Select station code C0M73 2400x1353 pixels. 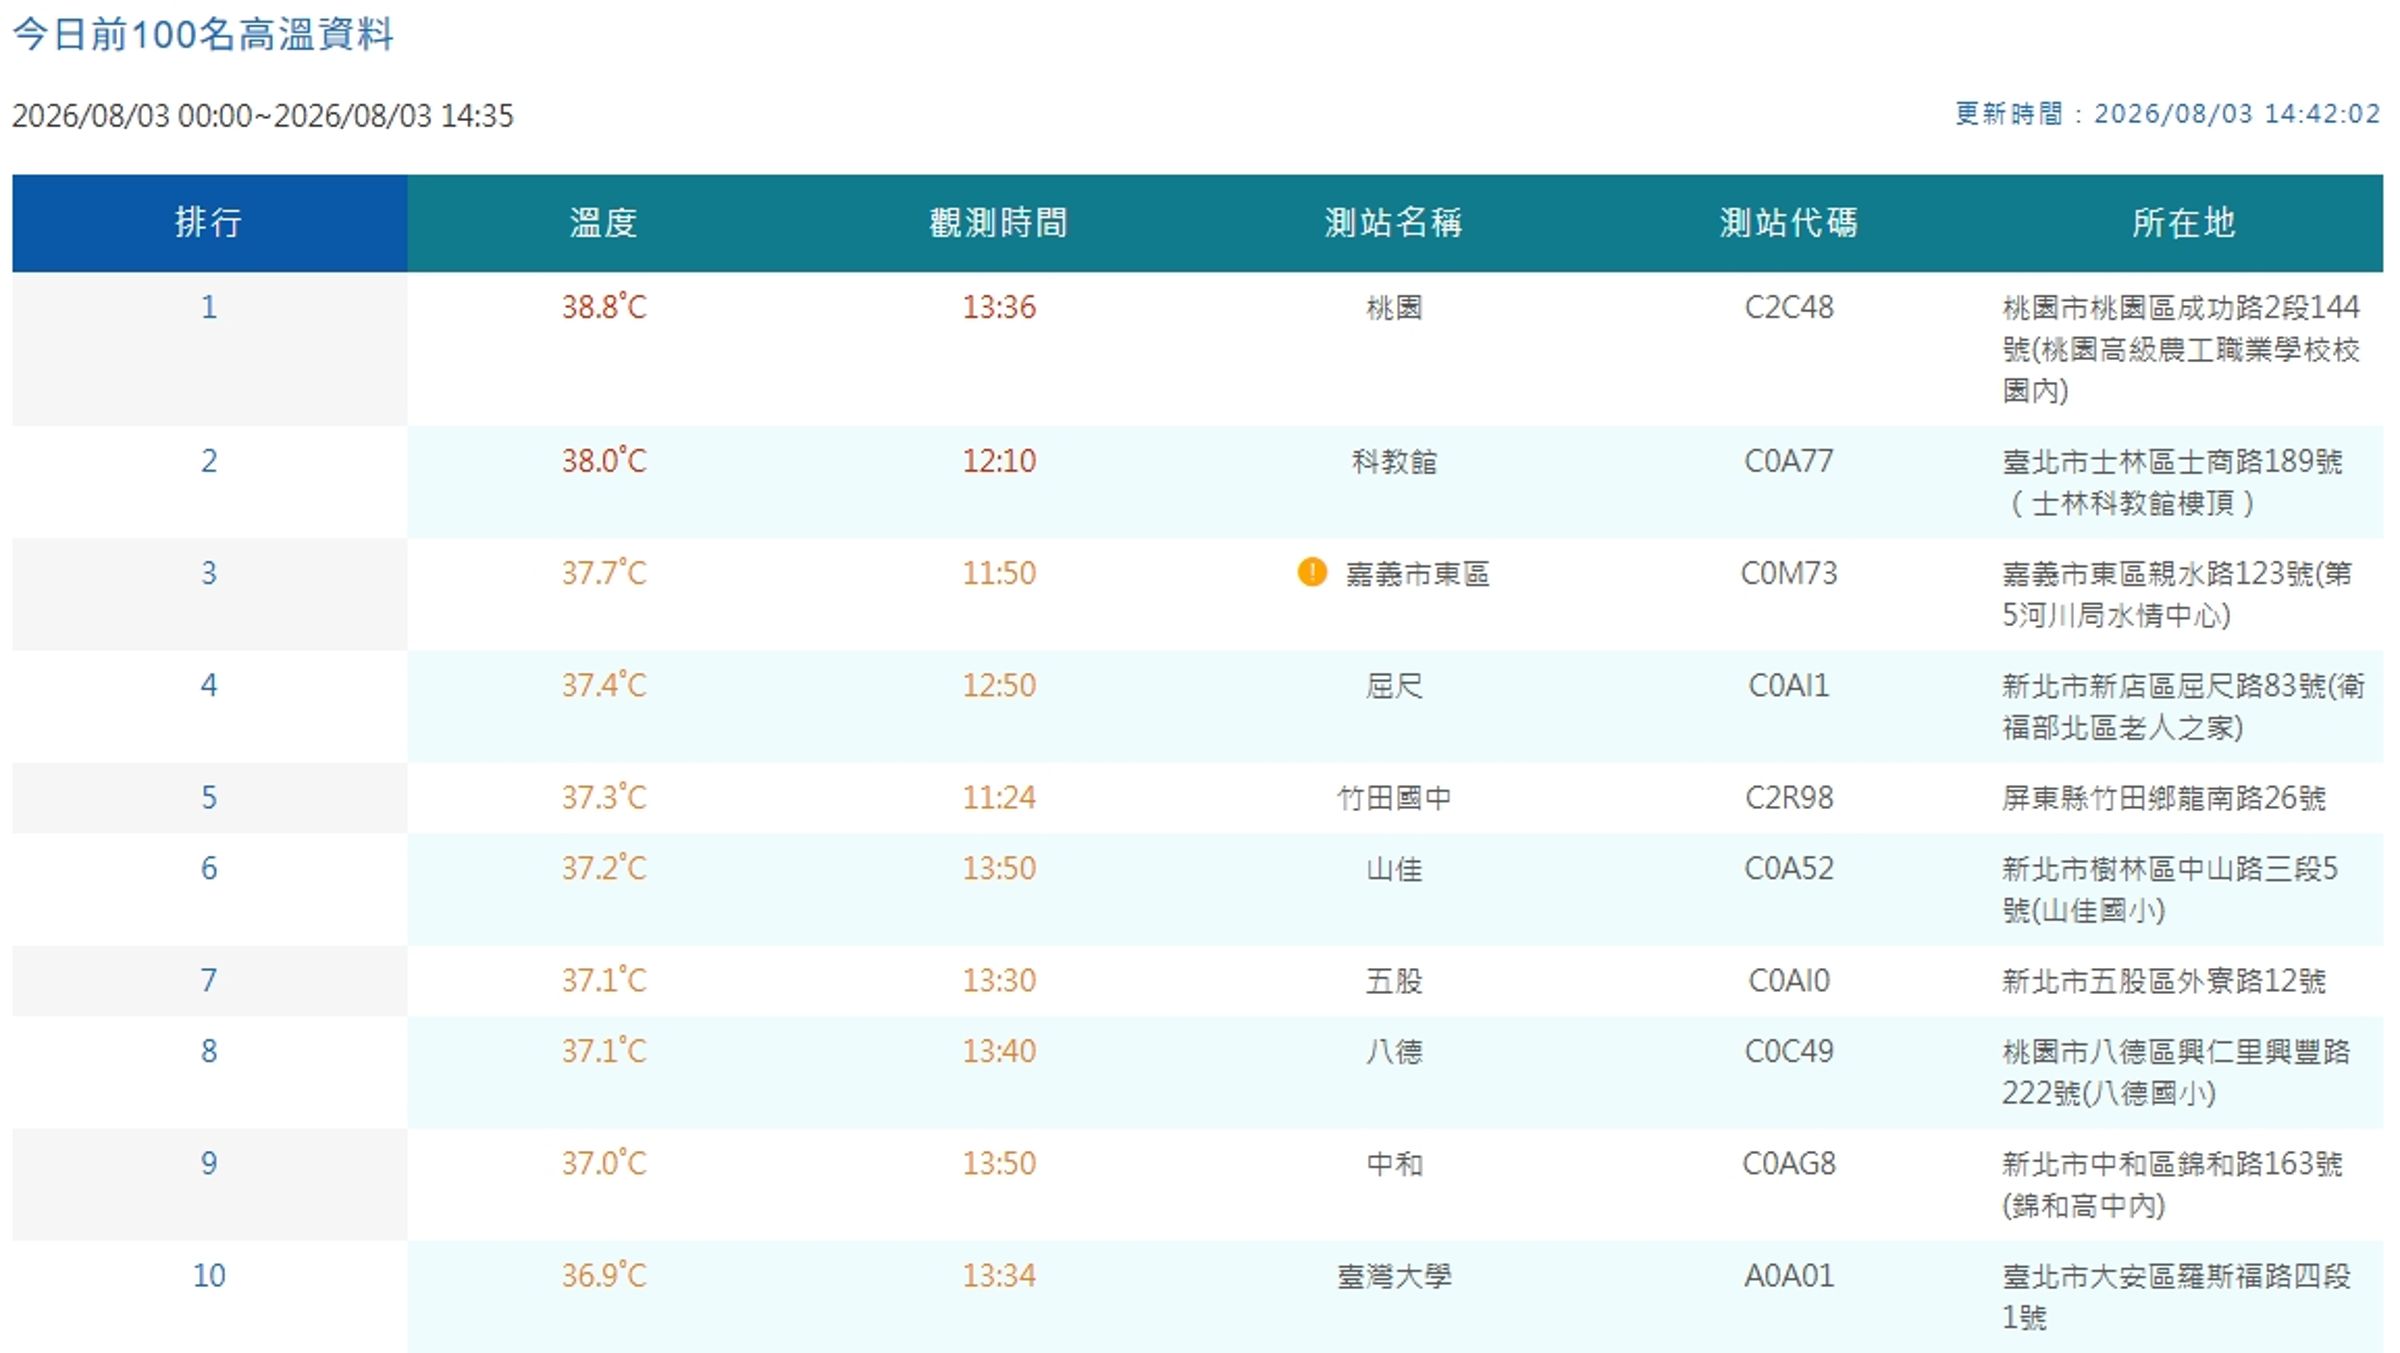tap(1789, 573)
